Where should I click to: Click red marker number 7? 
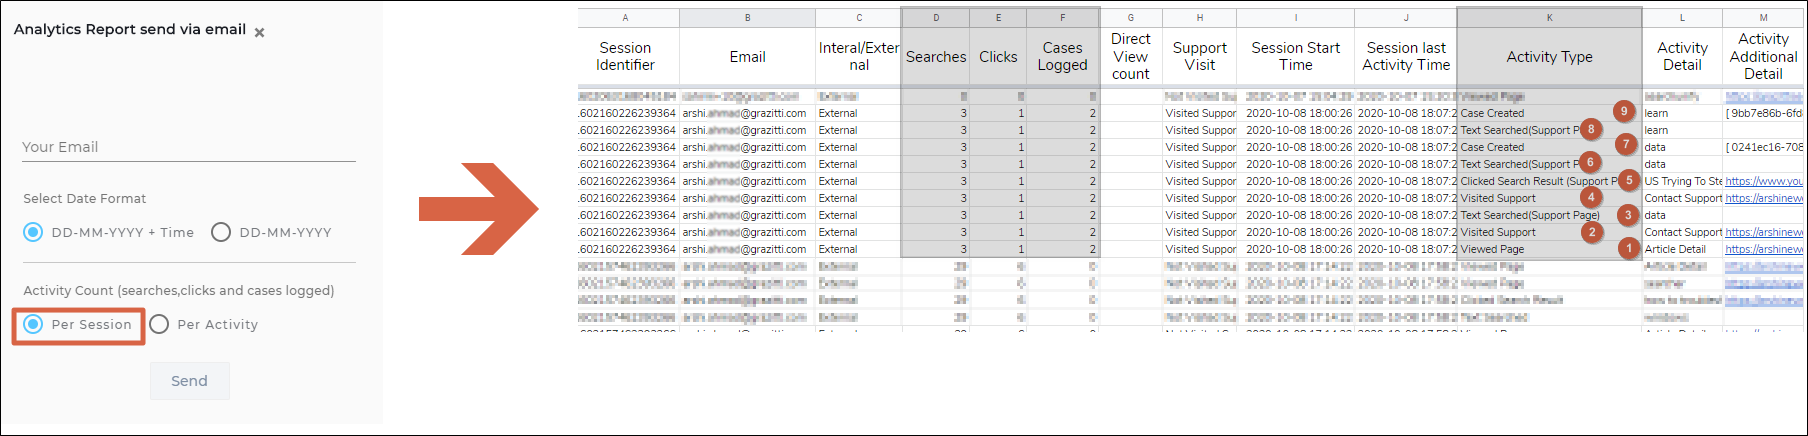pos(1626,145)
